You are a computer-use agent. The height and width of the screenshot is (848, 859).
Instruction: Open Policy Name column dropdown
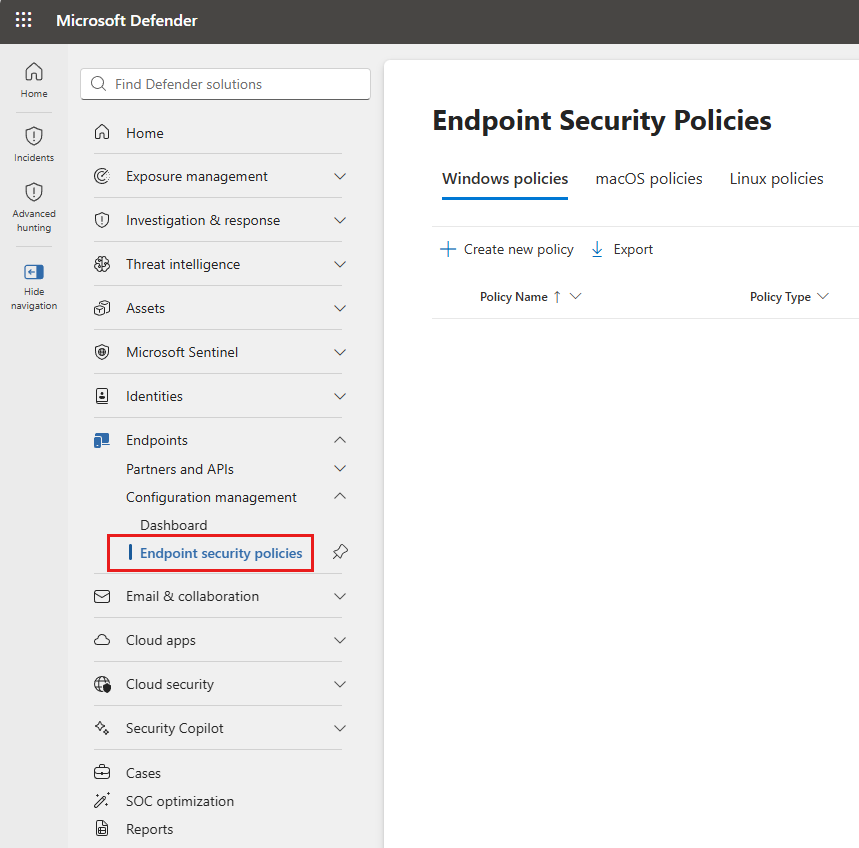tap(575, 296)
